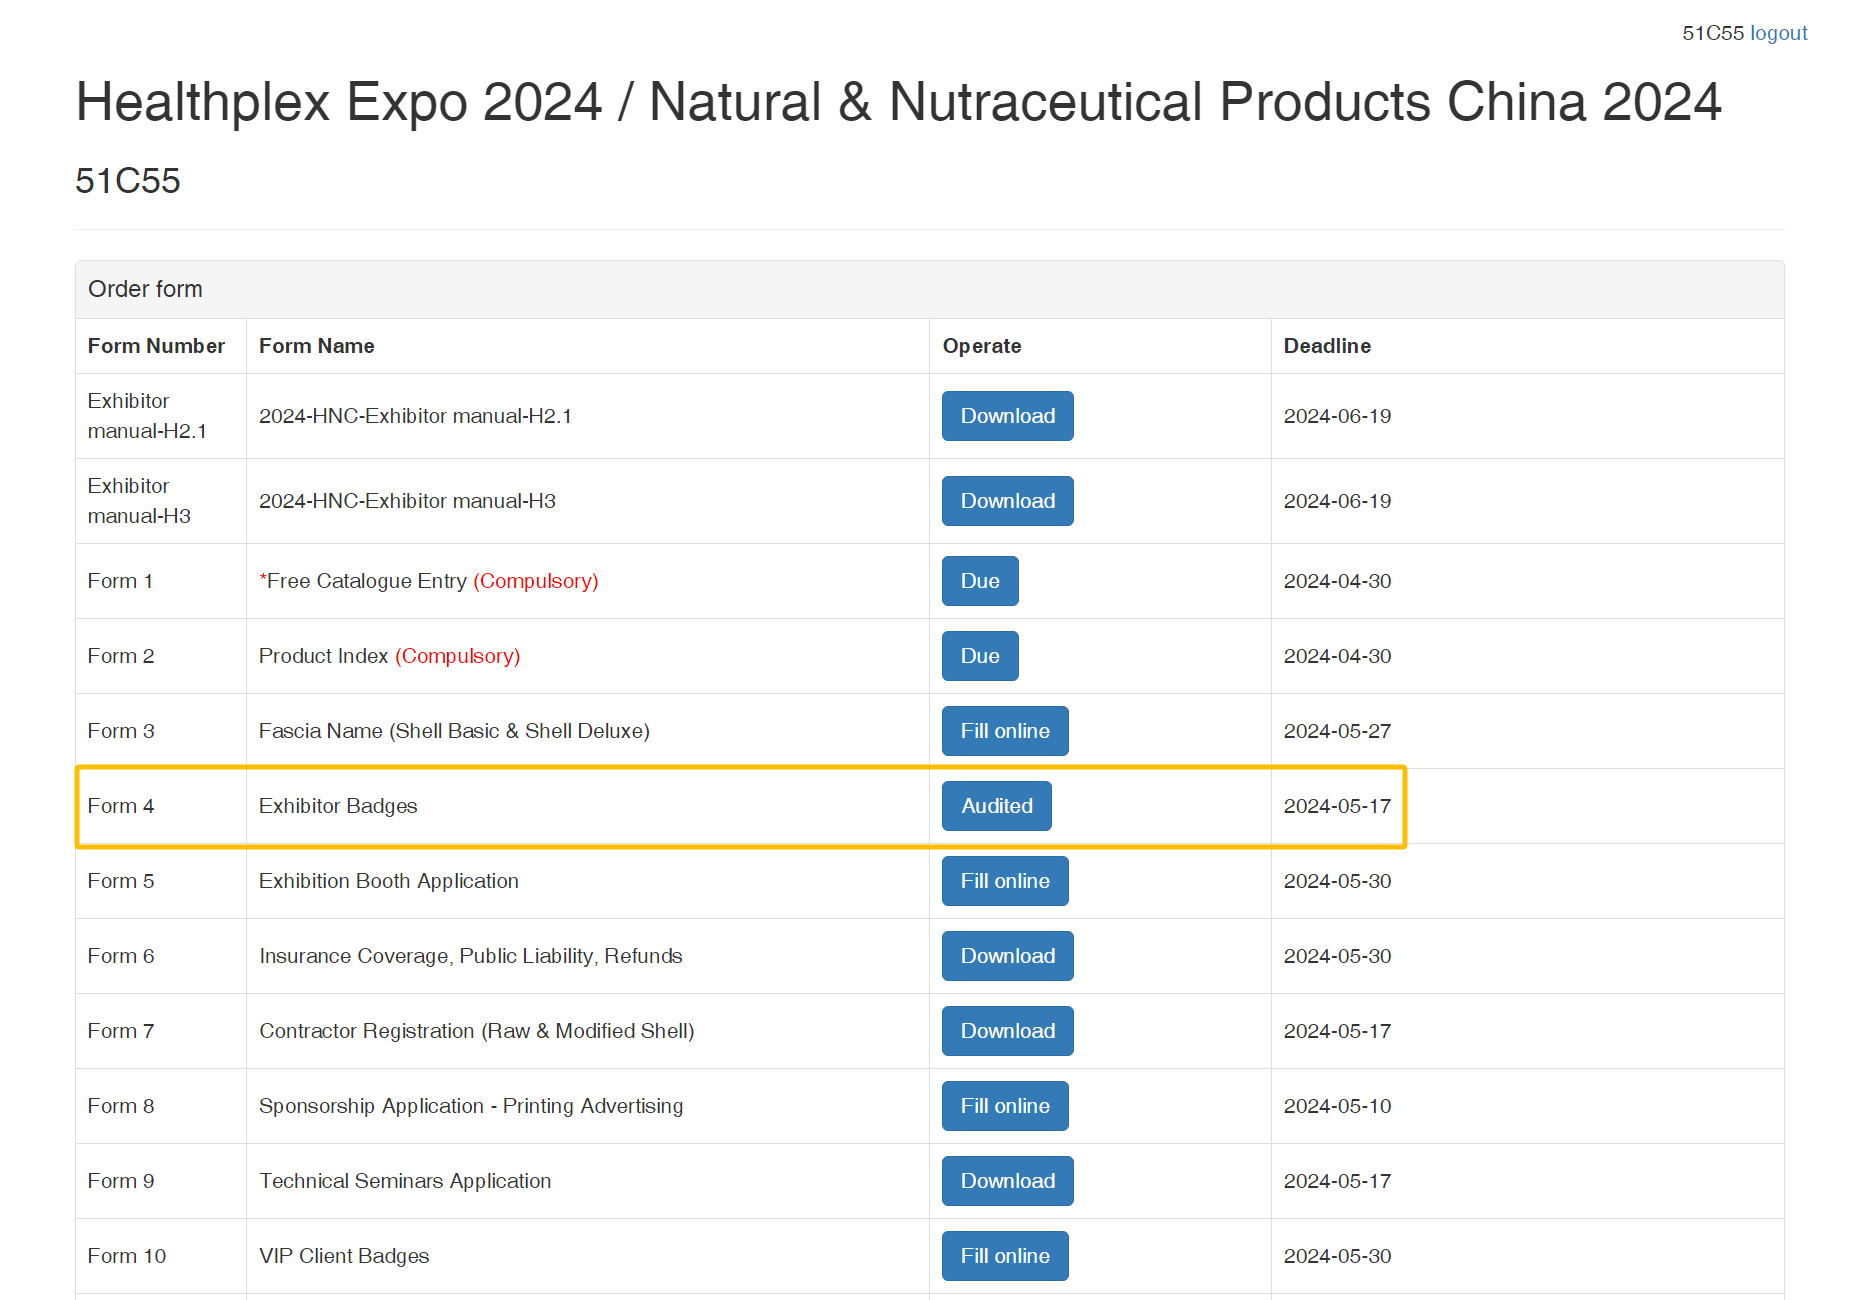Viewport: 1868px width, 1300px height.
Task: Click the logout link
Action: [x=1778, y=33]
